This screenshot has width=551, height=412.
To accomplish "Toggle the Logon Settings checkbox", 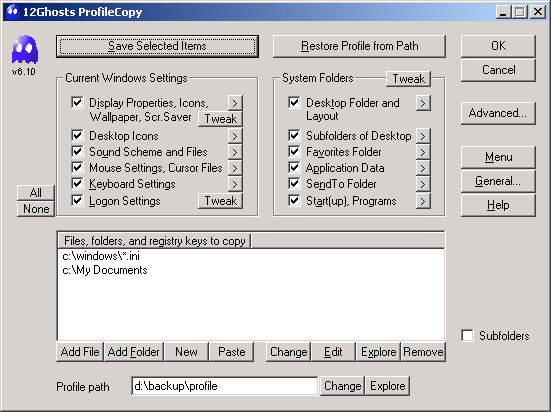I will tap(77, 201).
